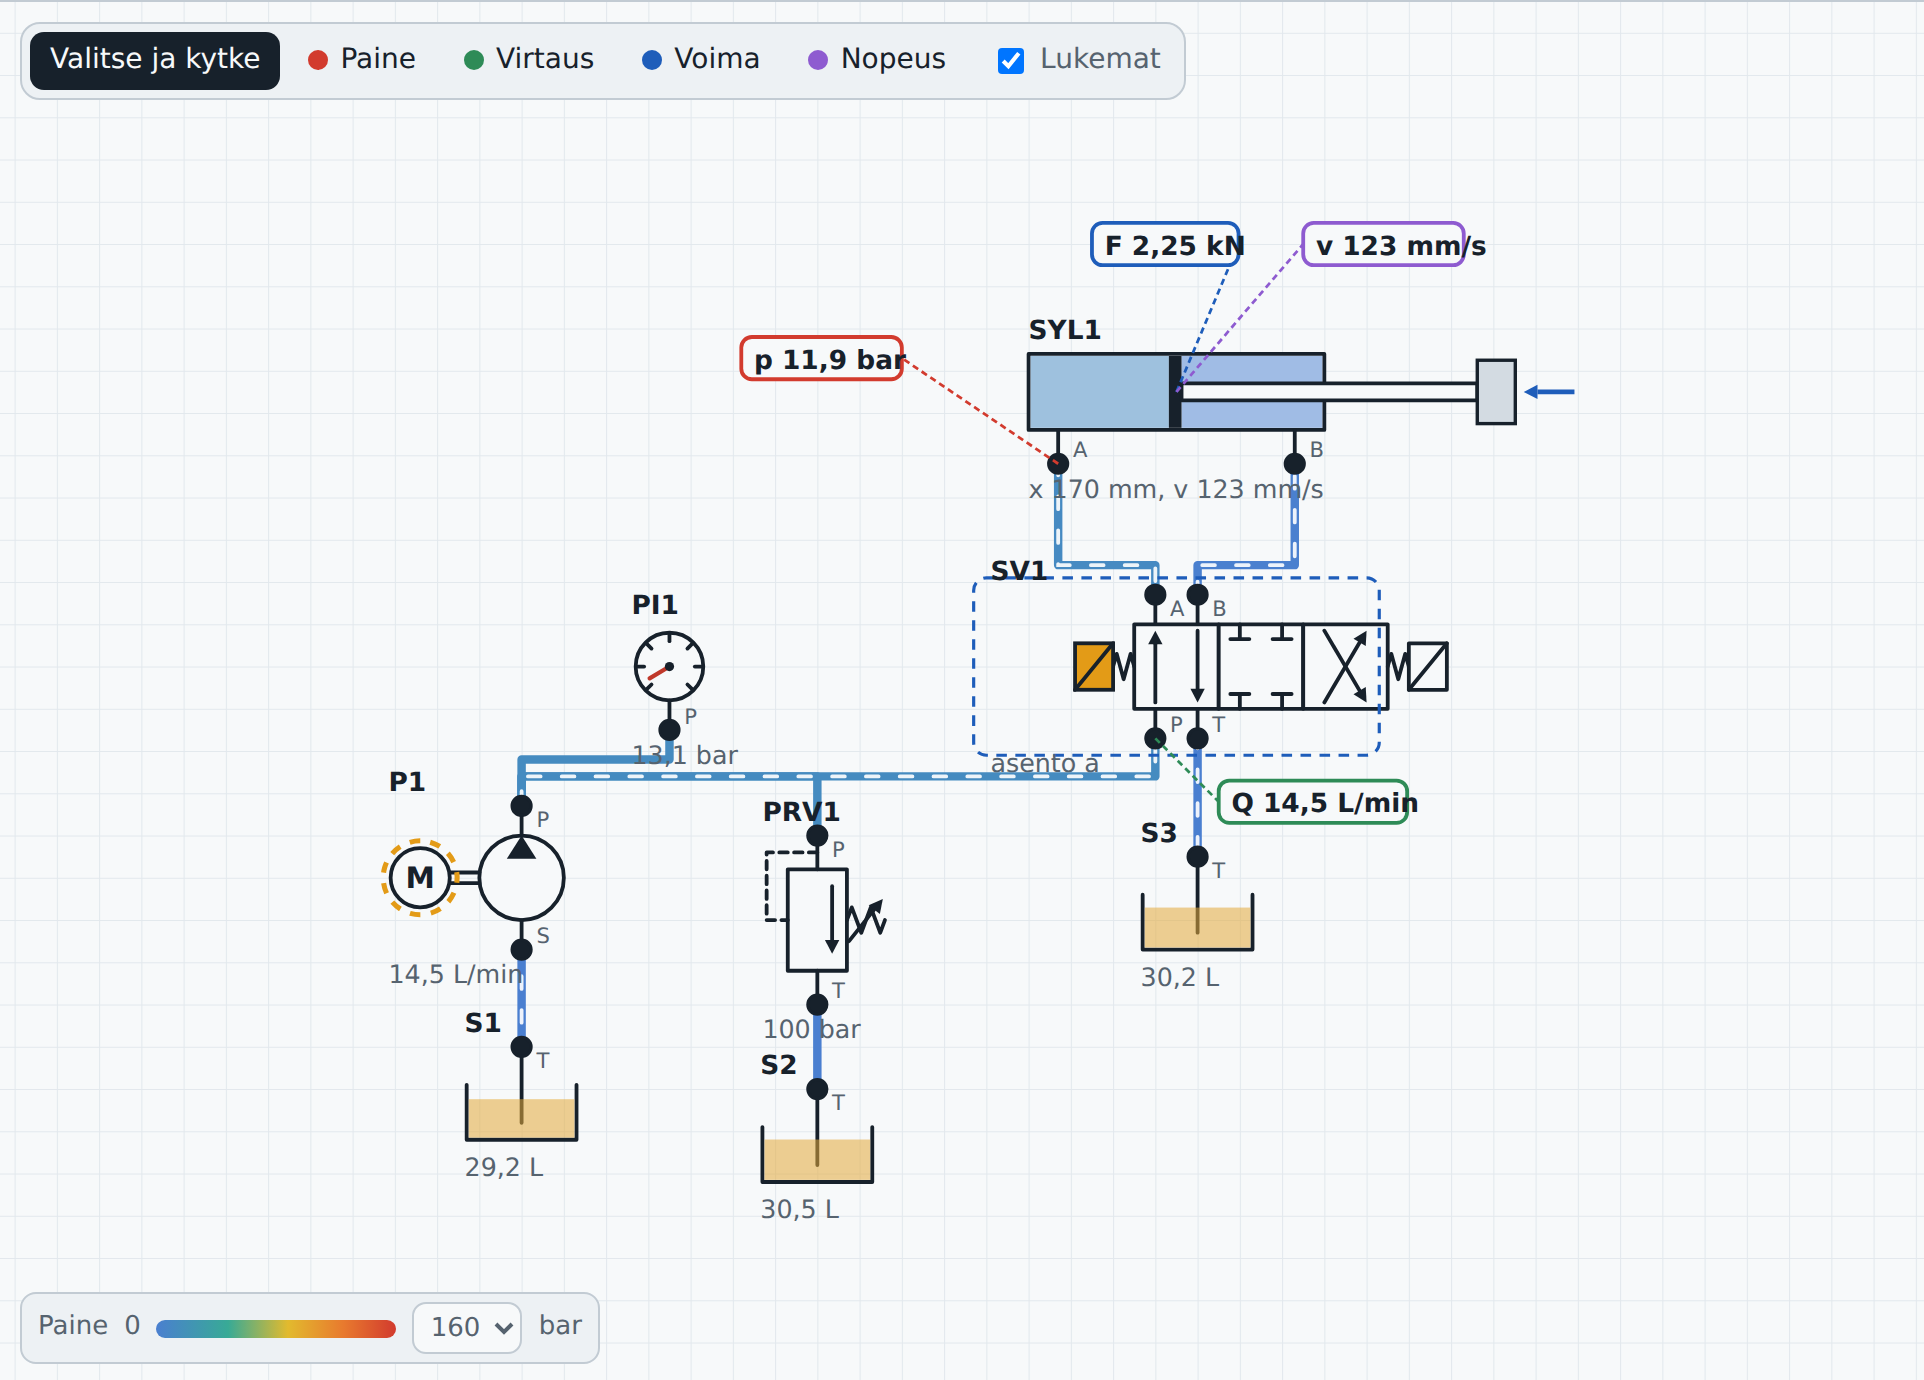
Task: Click the 'asento a' valve position text
Action: [1045, 763]
